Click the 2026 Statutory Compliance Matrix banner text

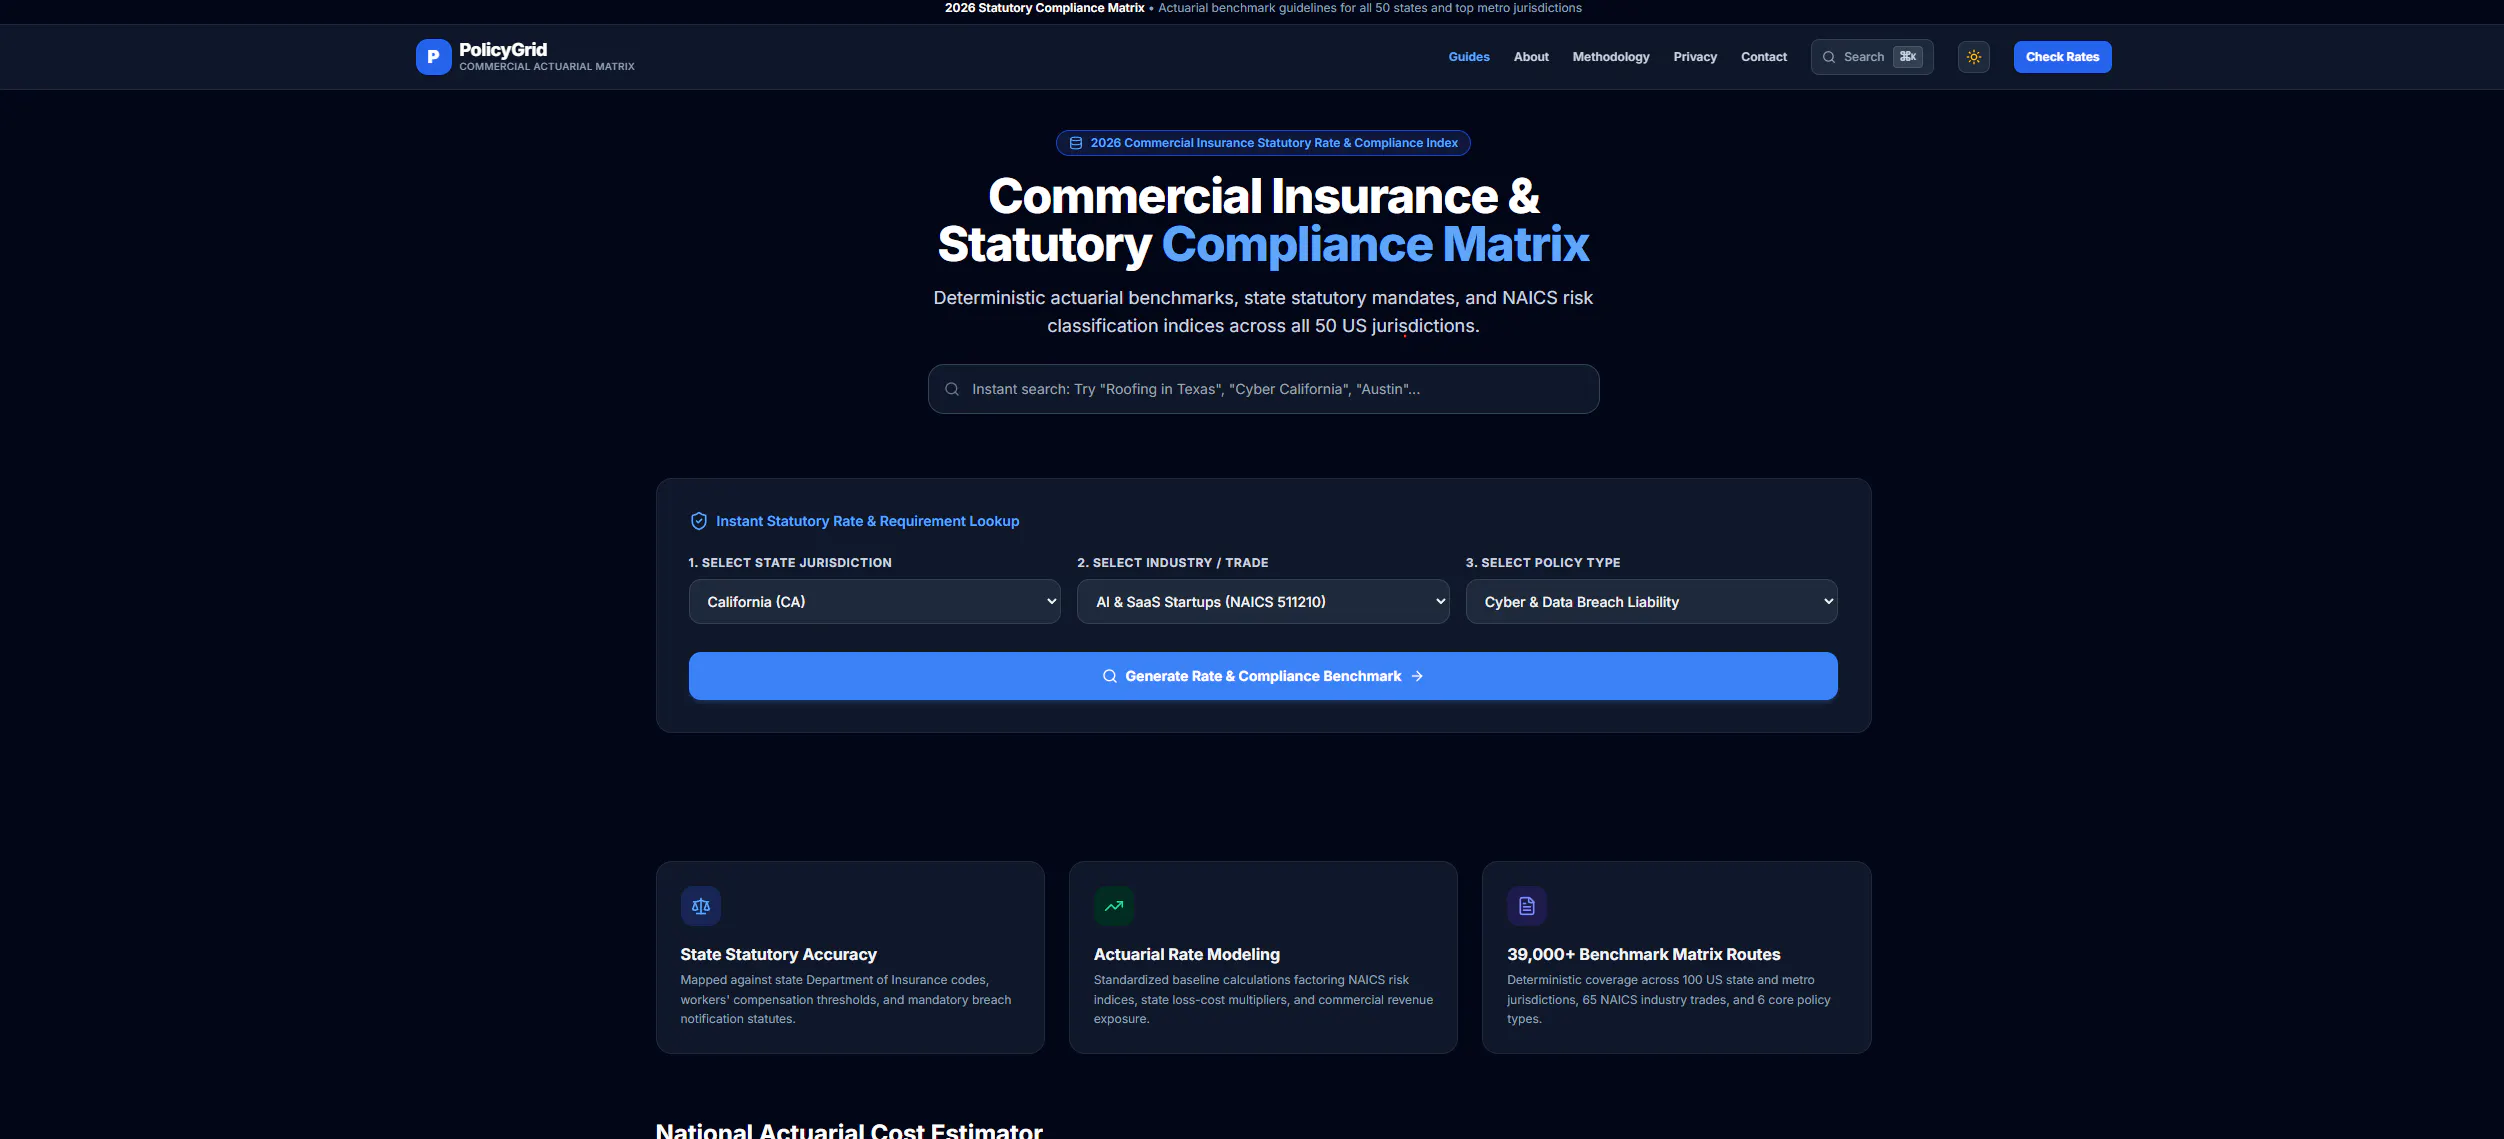1044,8
